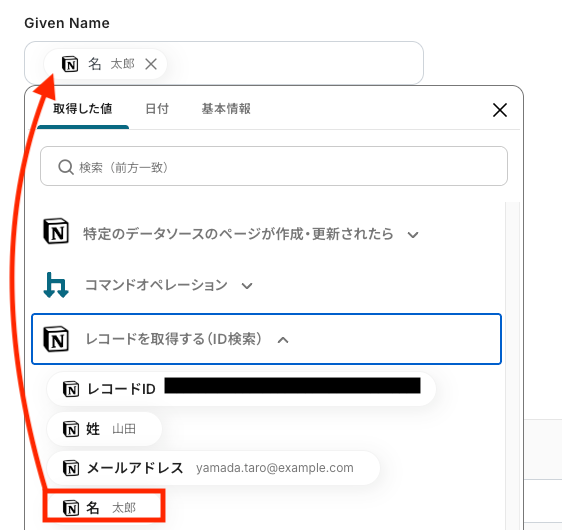Select the 姓 山田 value chip

[x=104, y=429]
